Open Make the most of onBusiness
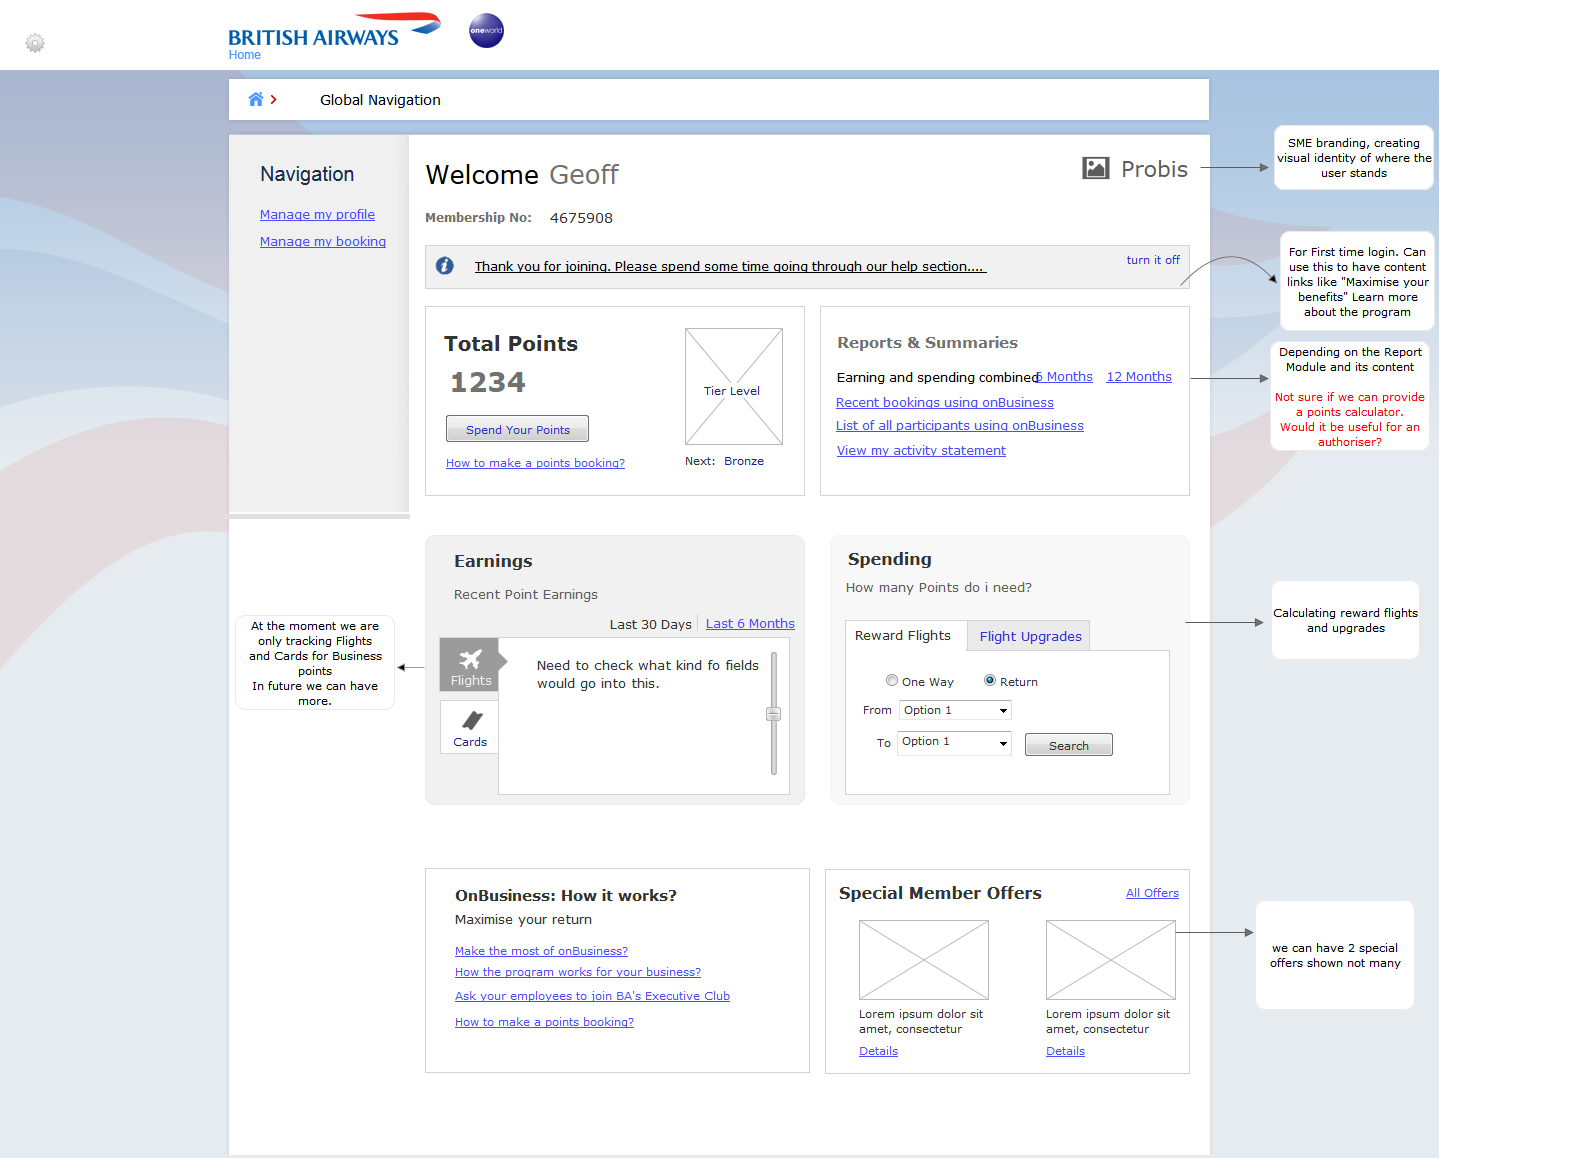Image resolution: width=1583 pixels, height=1158 pixels. (x=541, y=951)
